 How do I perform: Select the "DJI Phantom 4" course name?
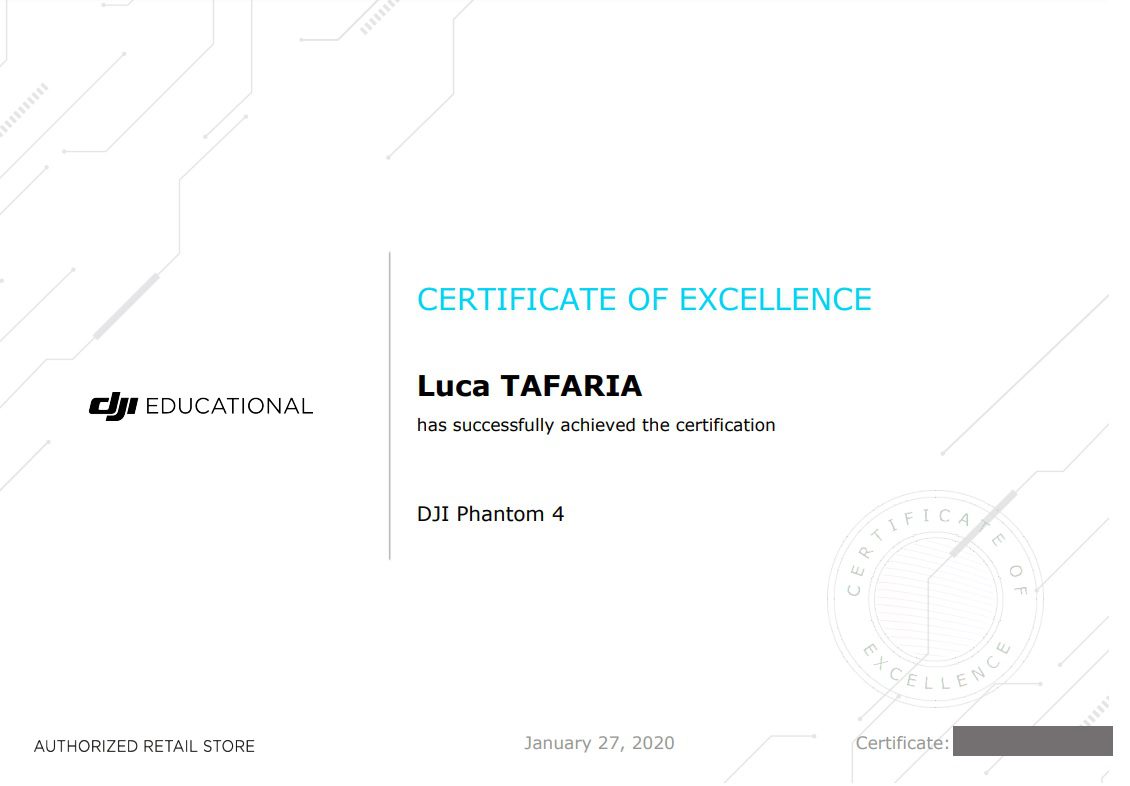coord(490,514)
